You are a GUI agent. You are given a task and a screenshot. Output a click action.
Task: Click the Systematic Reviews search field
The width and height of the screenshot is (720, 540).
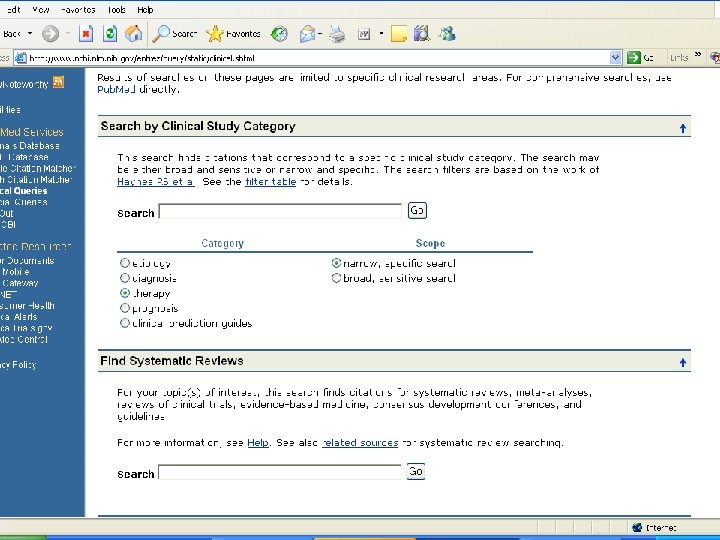point(280,472)
